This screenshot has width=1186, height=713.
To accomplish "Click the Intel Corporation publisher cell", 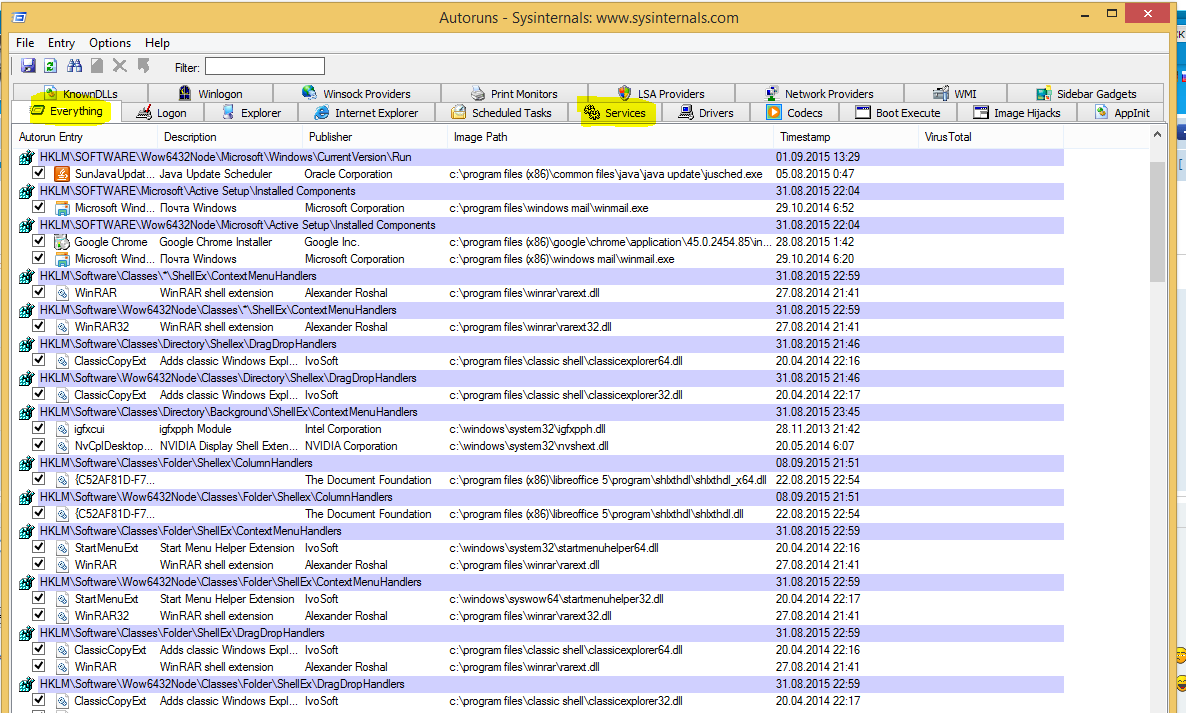I will pos(343,429).
